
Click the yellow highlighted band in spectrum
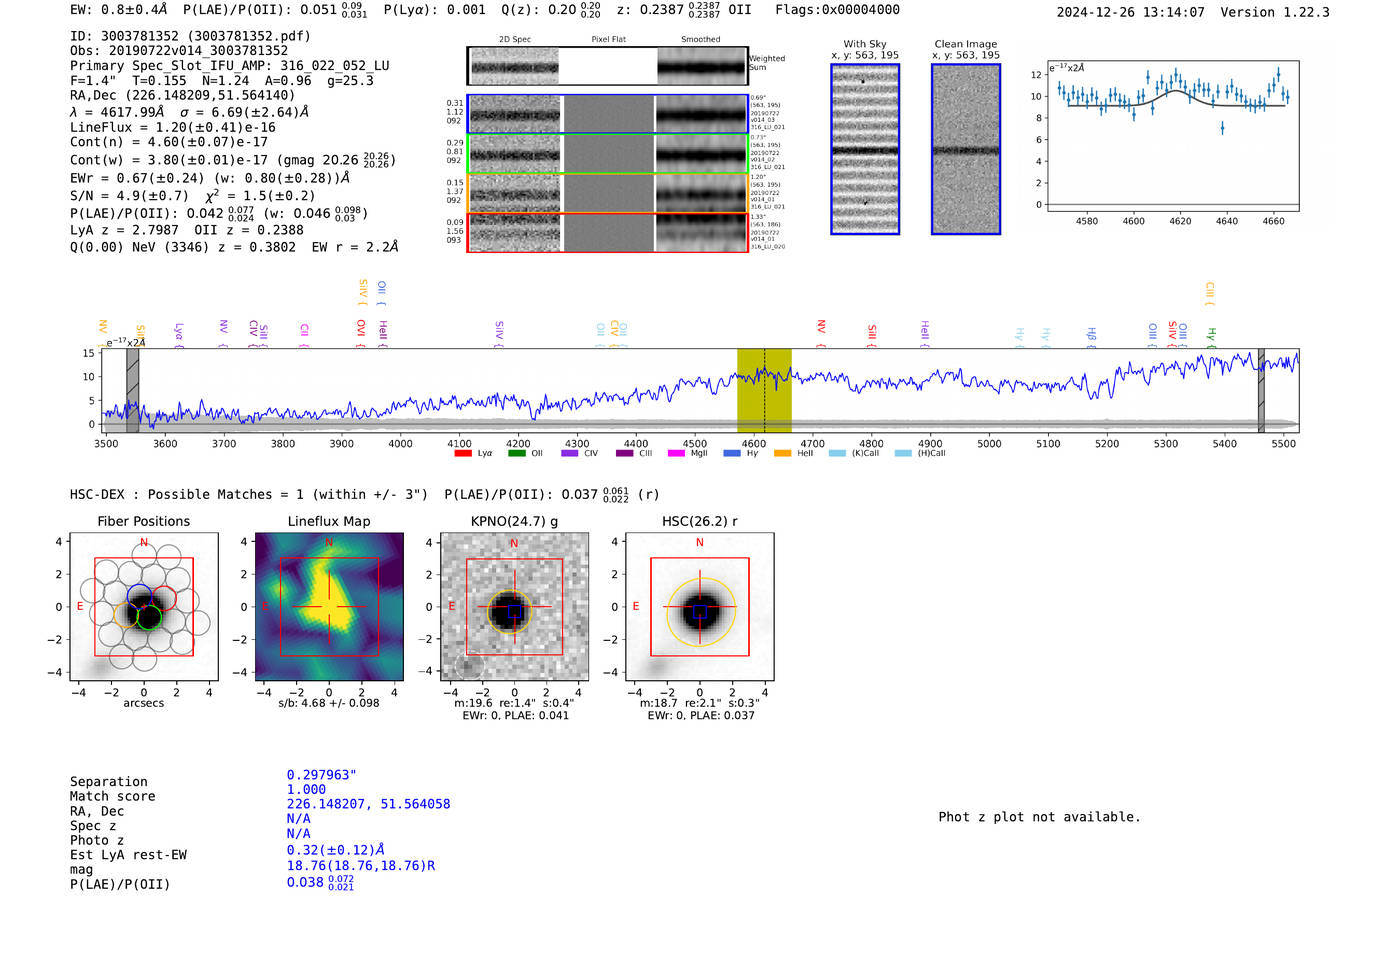pyautogui.click(x=764, y=390)
